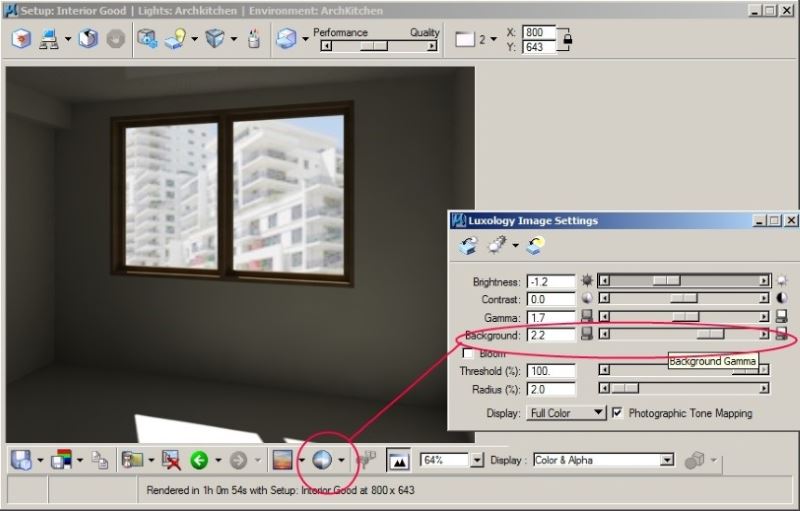Click the delete image red X icon
800x511 pixels.
tap(171, 460)
